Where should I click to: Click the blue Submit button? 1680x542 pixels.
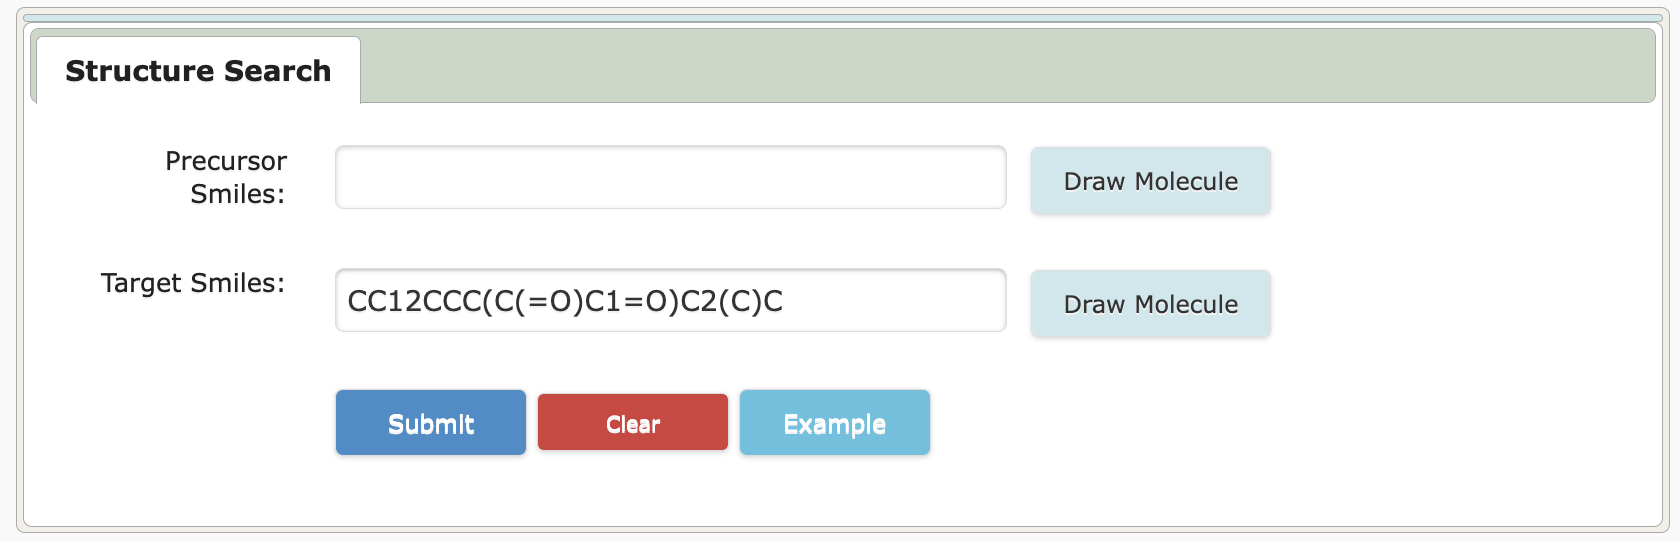click(431, 423)
